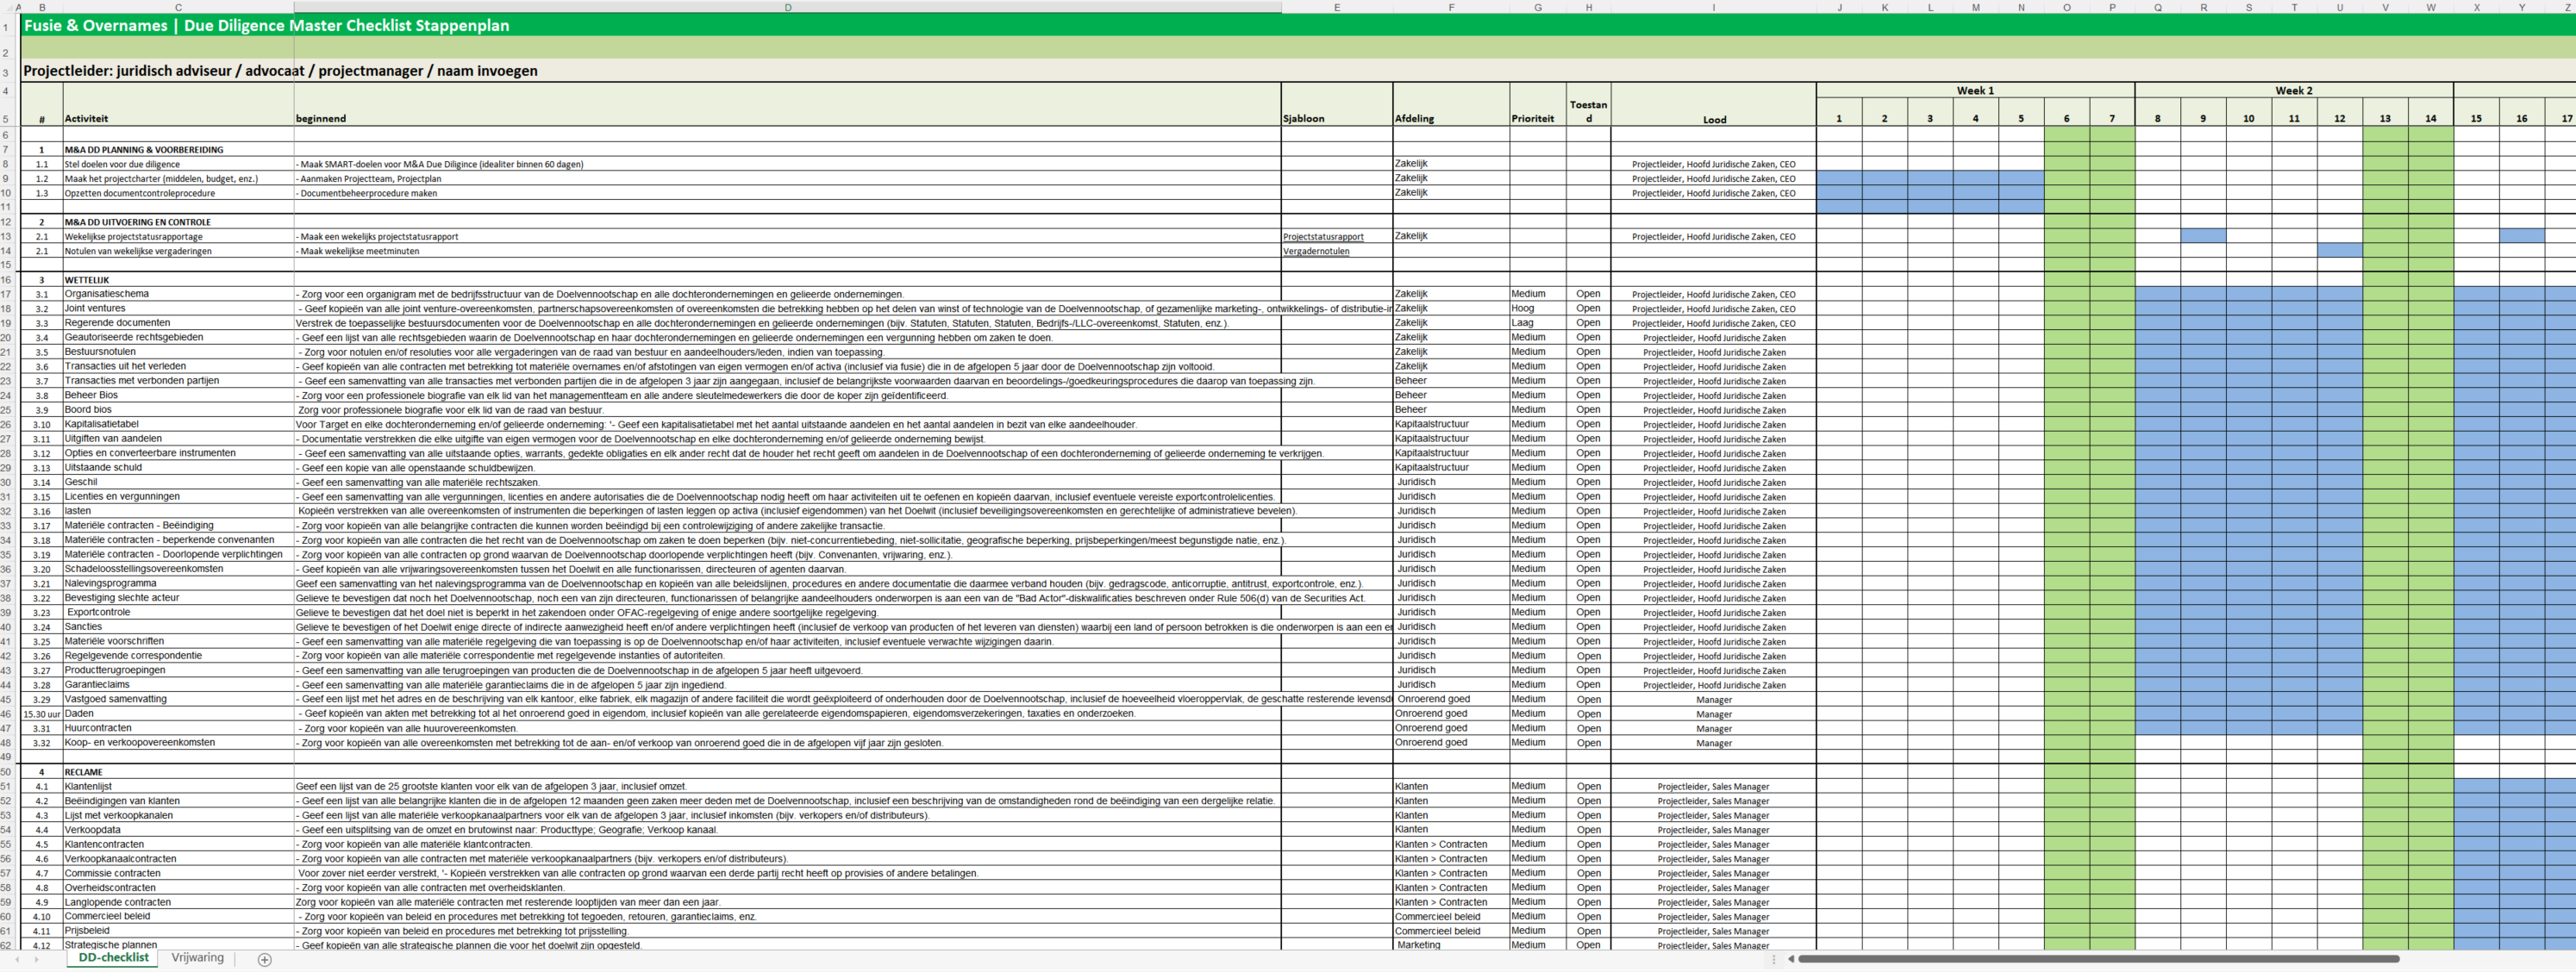This screenshot has width=2576, height=972.
Task: Select cell Wekelijkse projectstatusrapportage
Action: [178, 237]
